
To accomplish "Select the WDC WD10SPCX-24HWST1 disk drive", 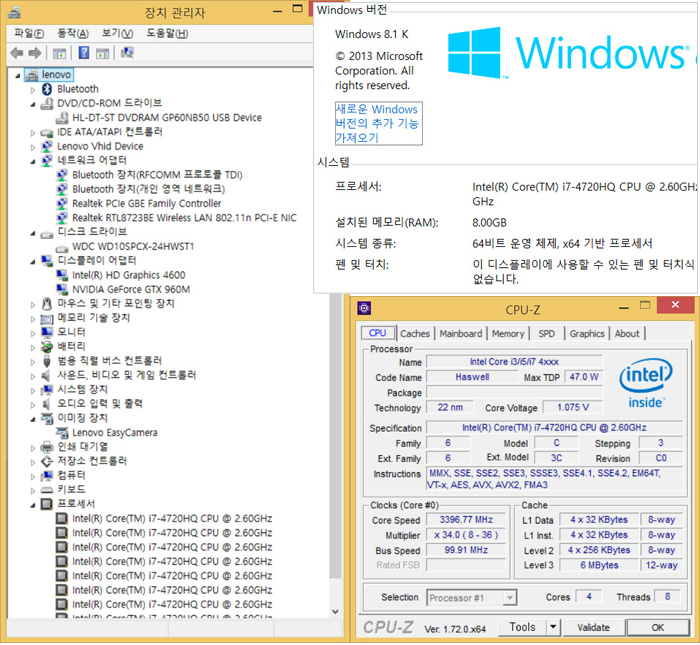I will coord(133,246).
